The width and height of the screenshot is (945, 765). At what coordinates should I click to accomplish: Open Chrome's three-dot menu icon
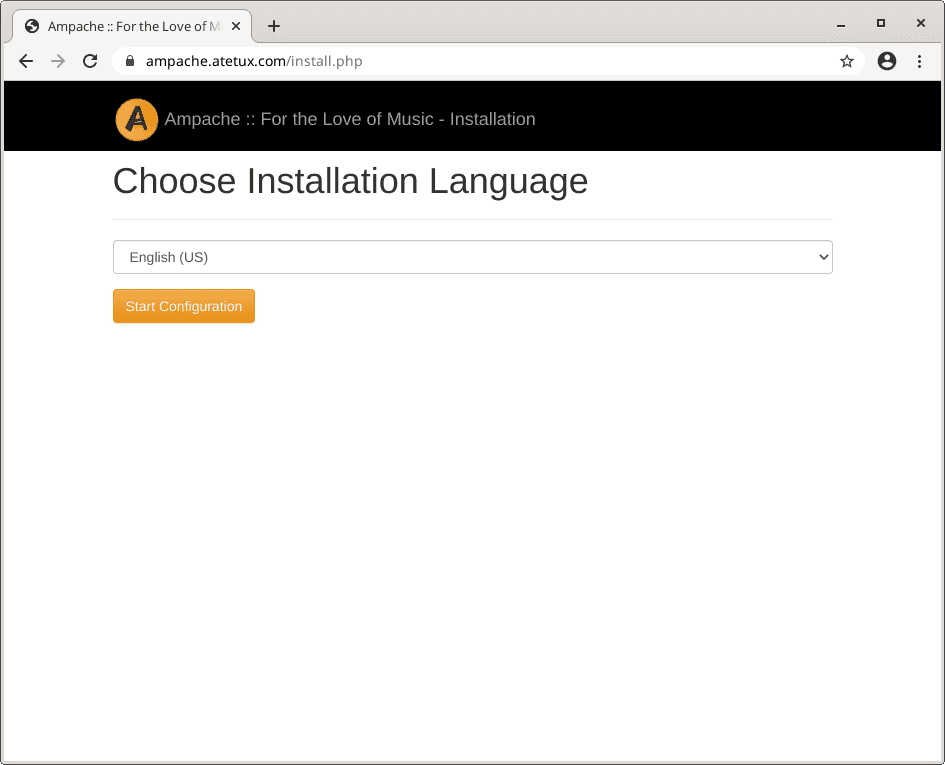tap(920, 61)
